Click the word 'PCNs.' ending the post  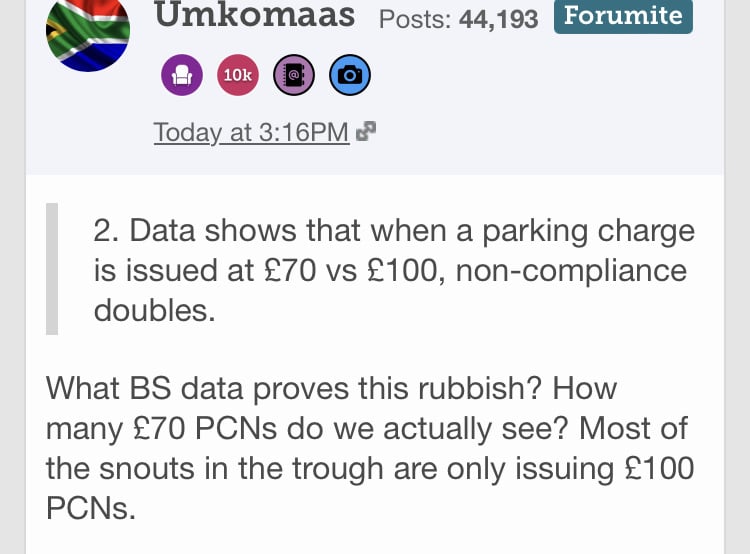point(89,509)
